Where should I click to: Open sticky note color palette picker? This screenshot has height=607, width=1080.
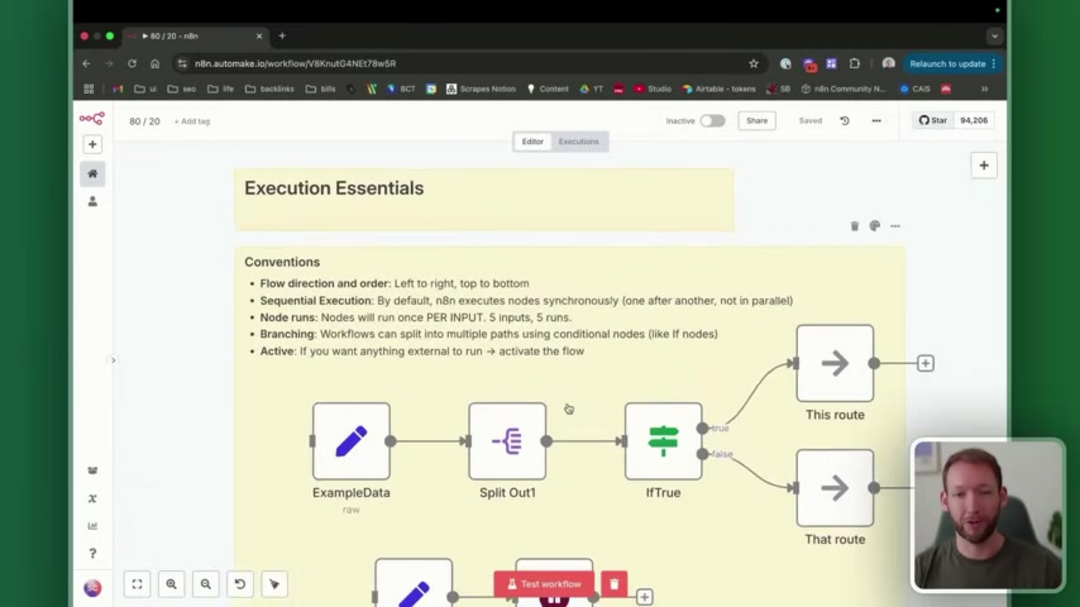coord(875,226)
